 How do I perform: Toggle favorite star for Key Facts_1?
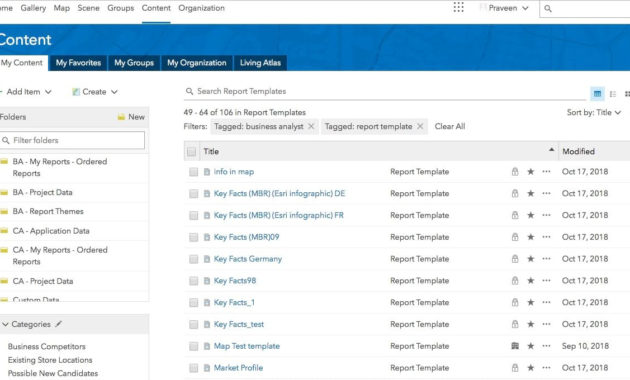[531, 302]
